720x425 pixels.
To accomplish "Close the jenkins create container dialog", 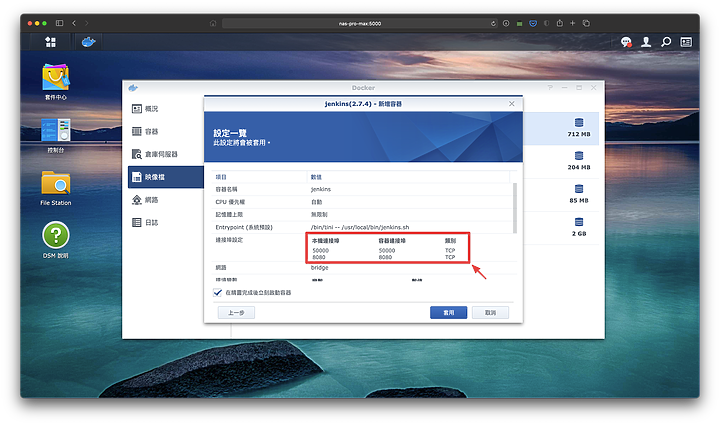I will pyautogui.click(x=512, y=104).
